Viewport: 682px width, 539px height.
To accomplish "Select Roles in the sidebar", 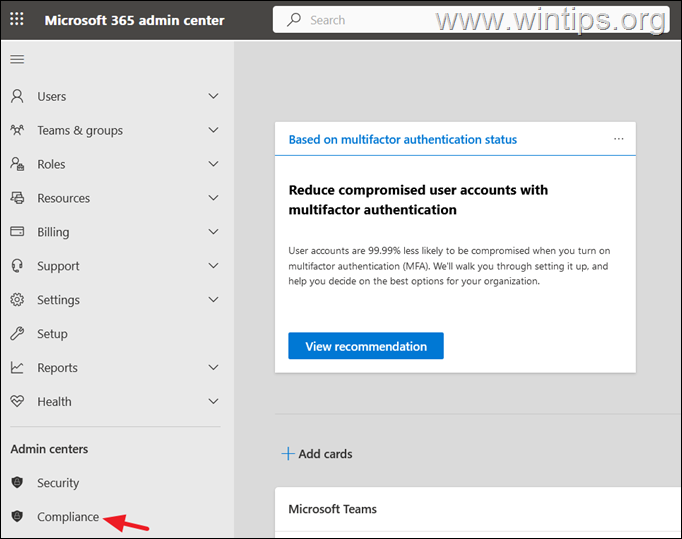I will tap(51, 164).
